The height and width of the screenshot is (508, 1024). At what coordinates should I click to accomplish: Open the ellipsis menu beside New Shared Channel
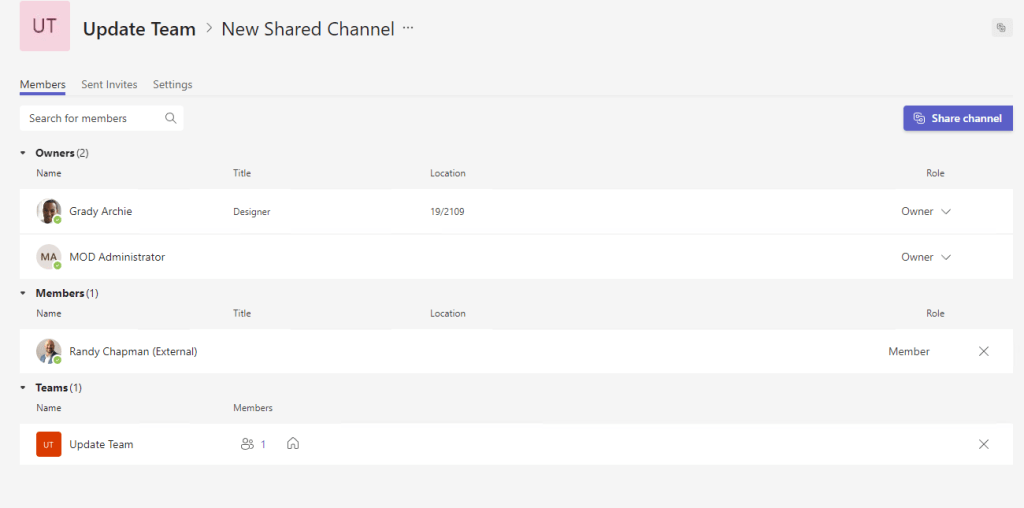pos(408,29)
